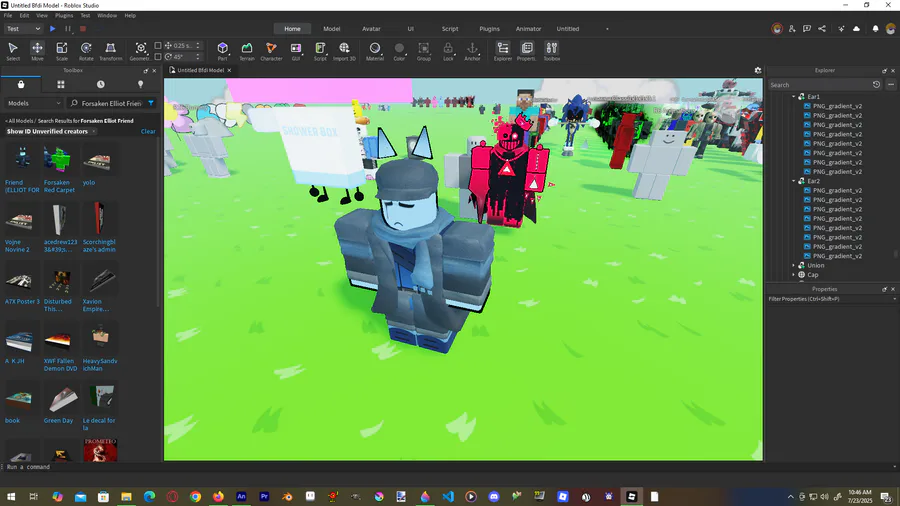Select the Forsaken Red Carpet model
Viewport: 900px width, 506px height.
coord(59,169)
